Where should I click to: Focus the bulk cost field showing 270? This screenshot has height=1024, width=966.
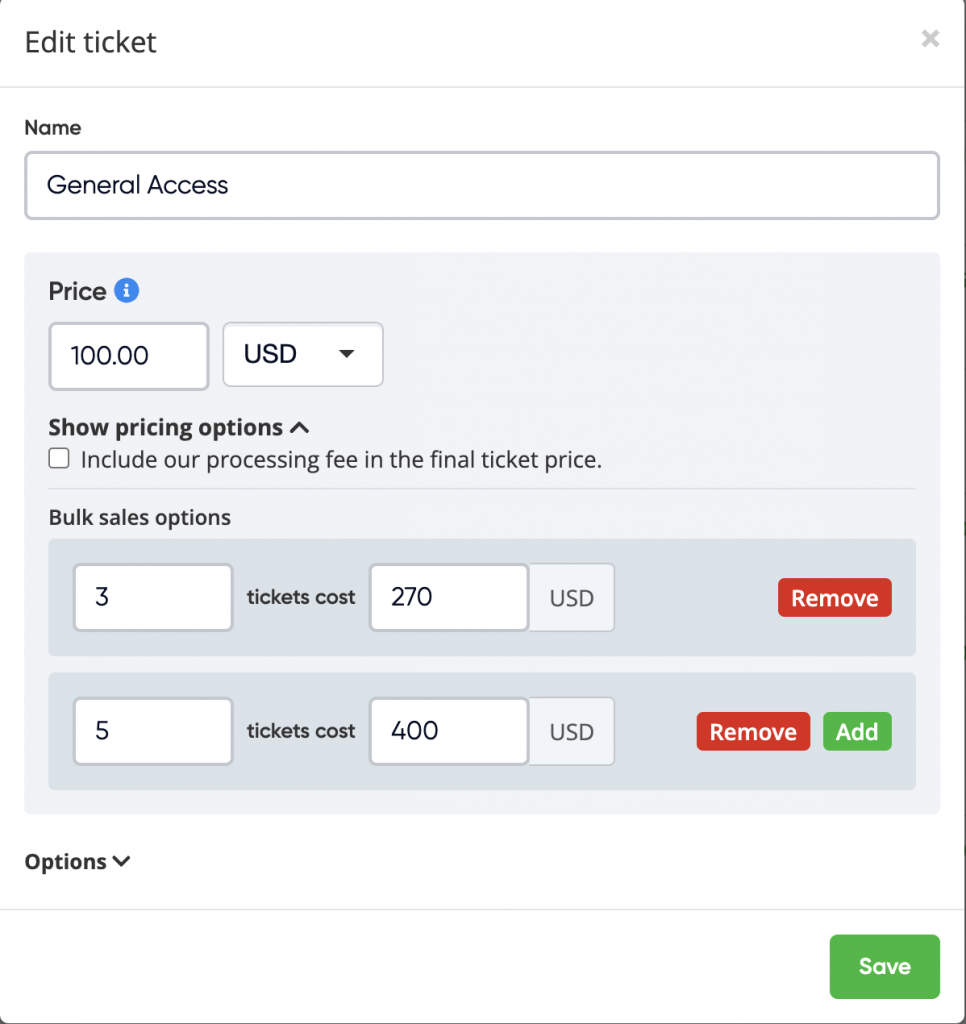pyautogui.click(x=448, y=598)
